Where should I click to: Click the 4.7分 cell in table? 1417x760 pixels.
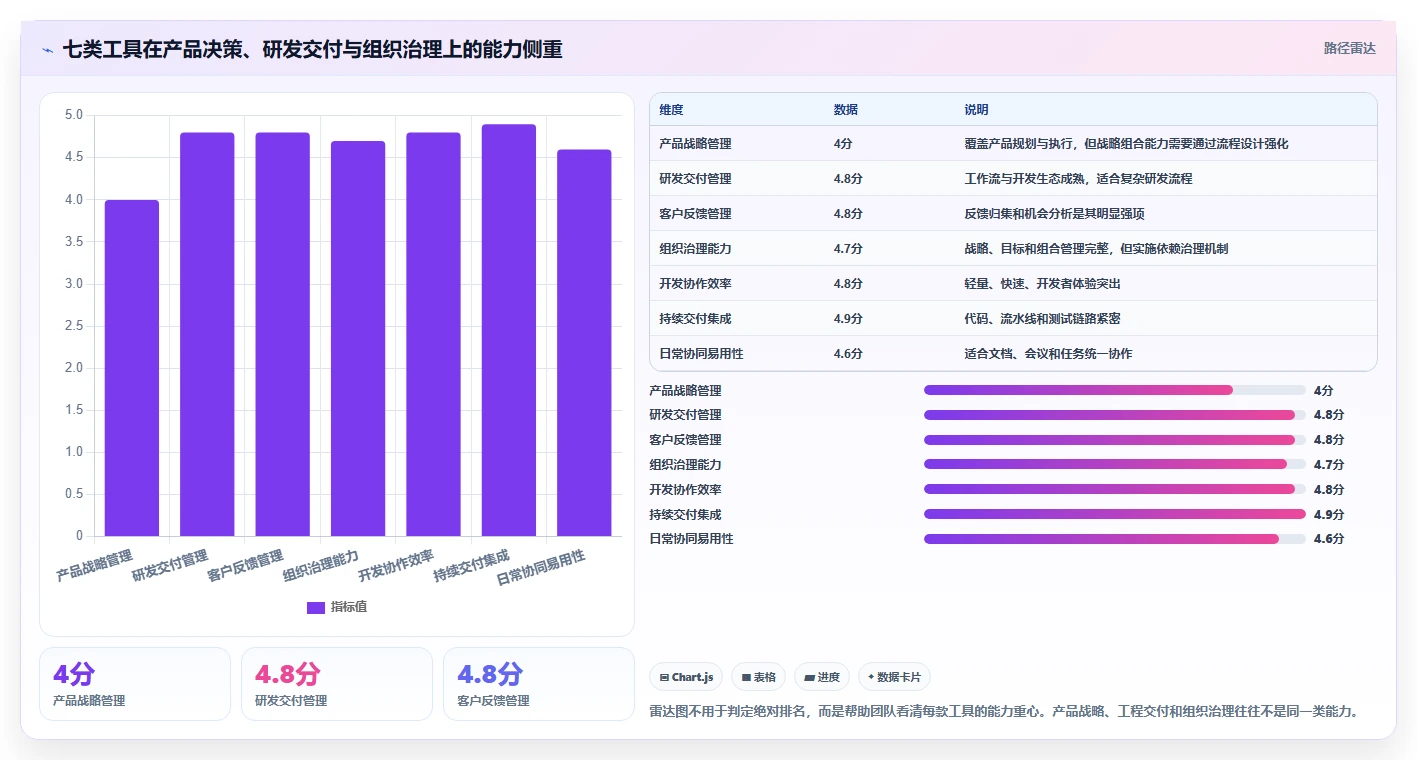coord(848,249)
